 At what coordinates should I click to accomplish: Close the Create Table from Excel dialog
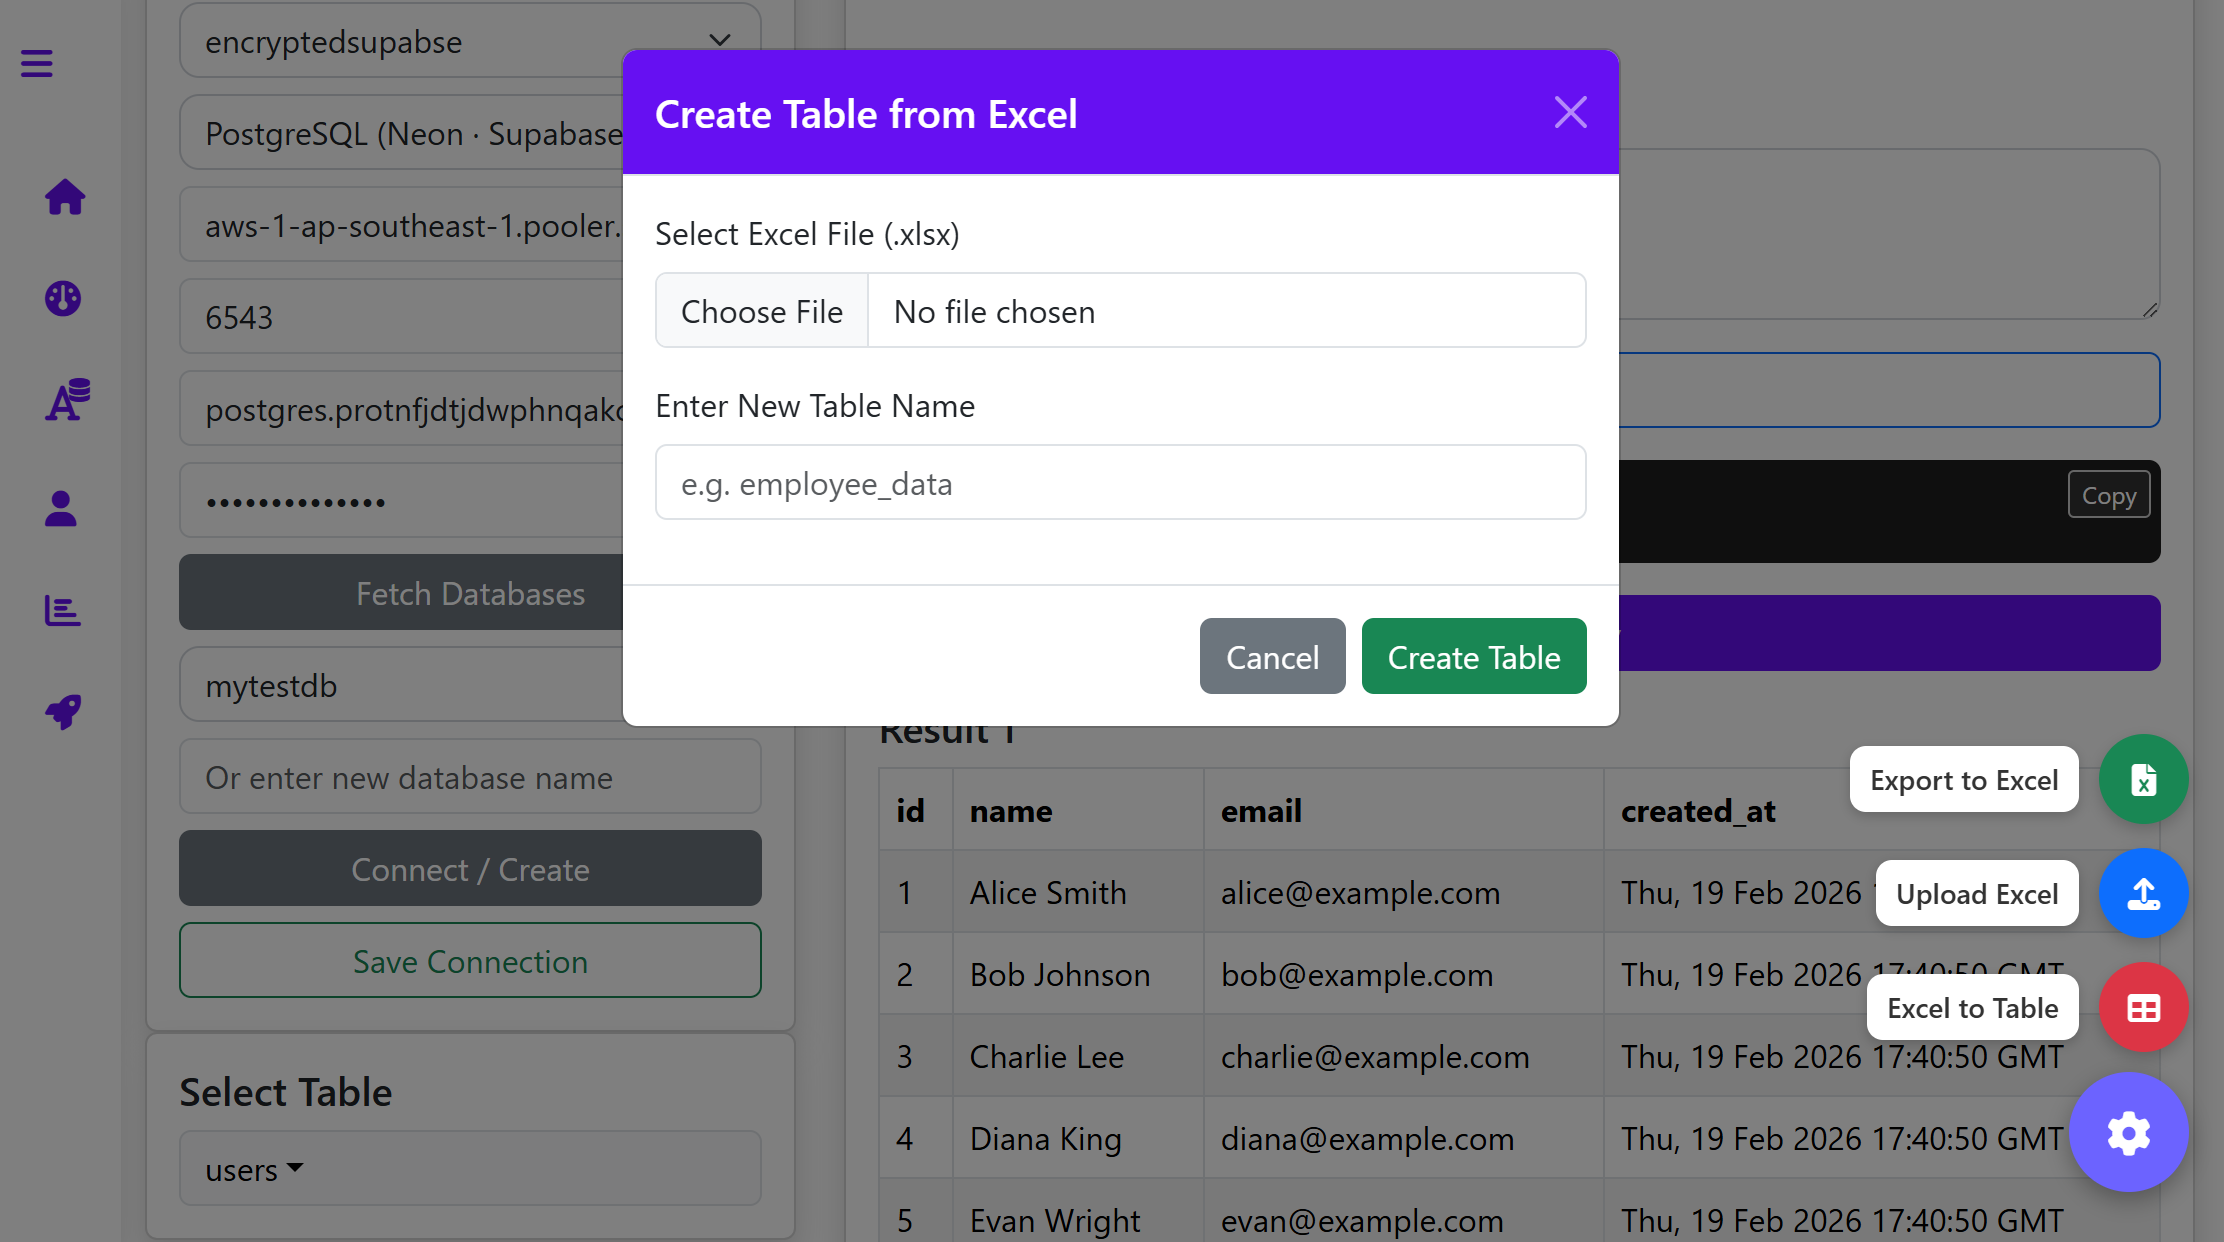[x=1570, y=112]
